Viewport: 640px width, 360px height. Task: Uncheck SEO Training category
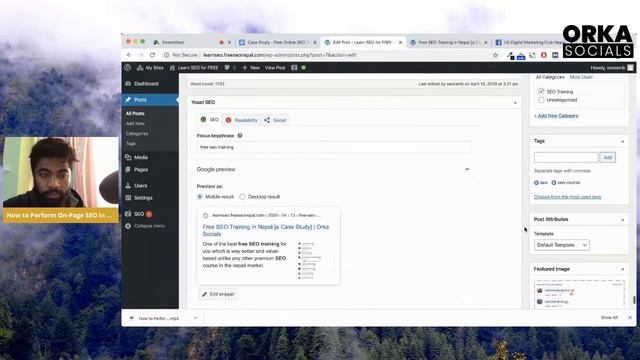coord(541,91)
